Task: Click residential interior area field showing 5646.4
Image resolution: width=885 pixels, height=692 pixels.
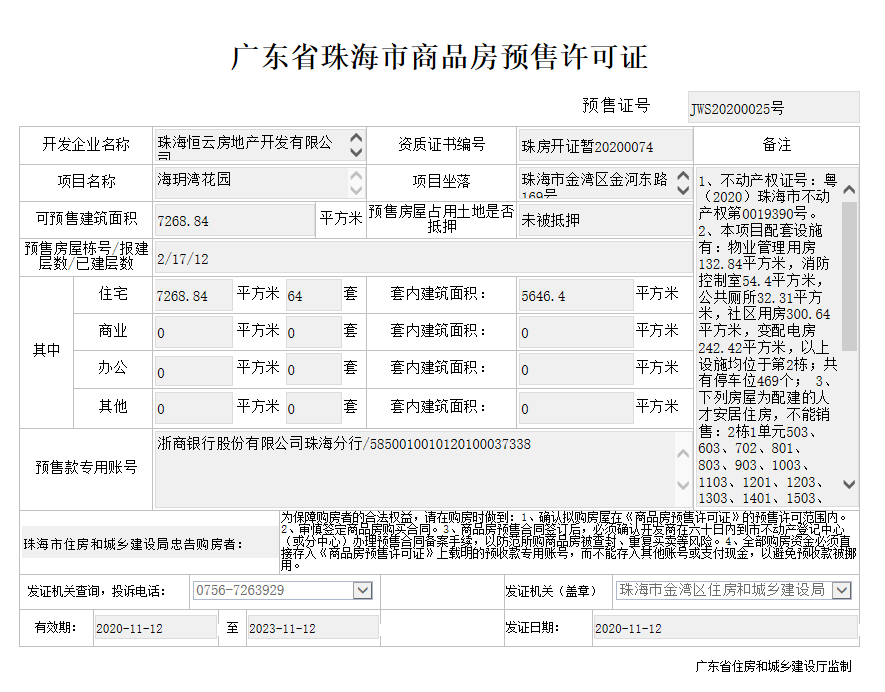Action: 575,296
